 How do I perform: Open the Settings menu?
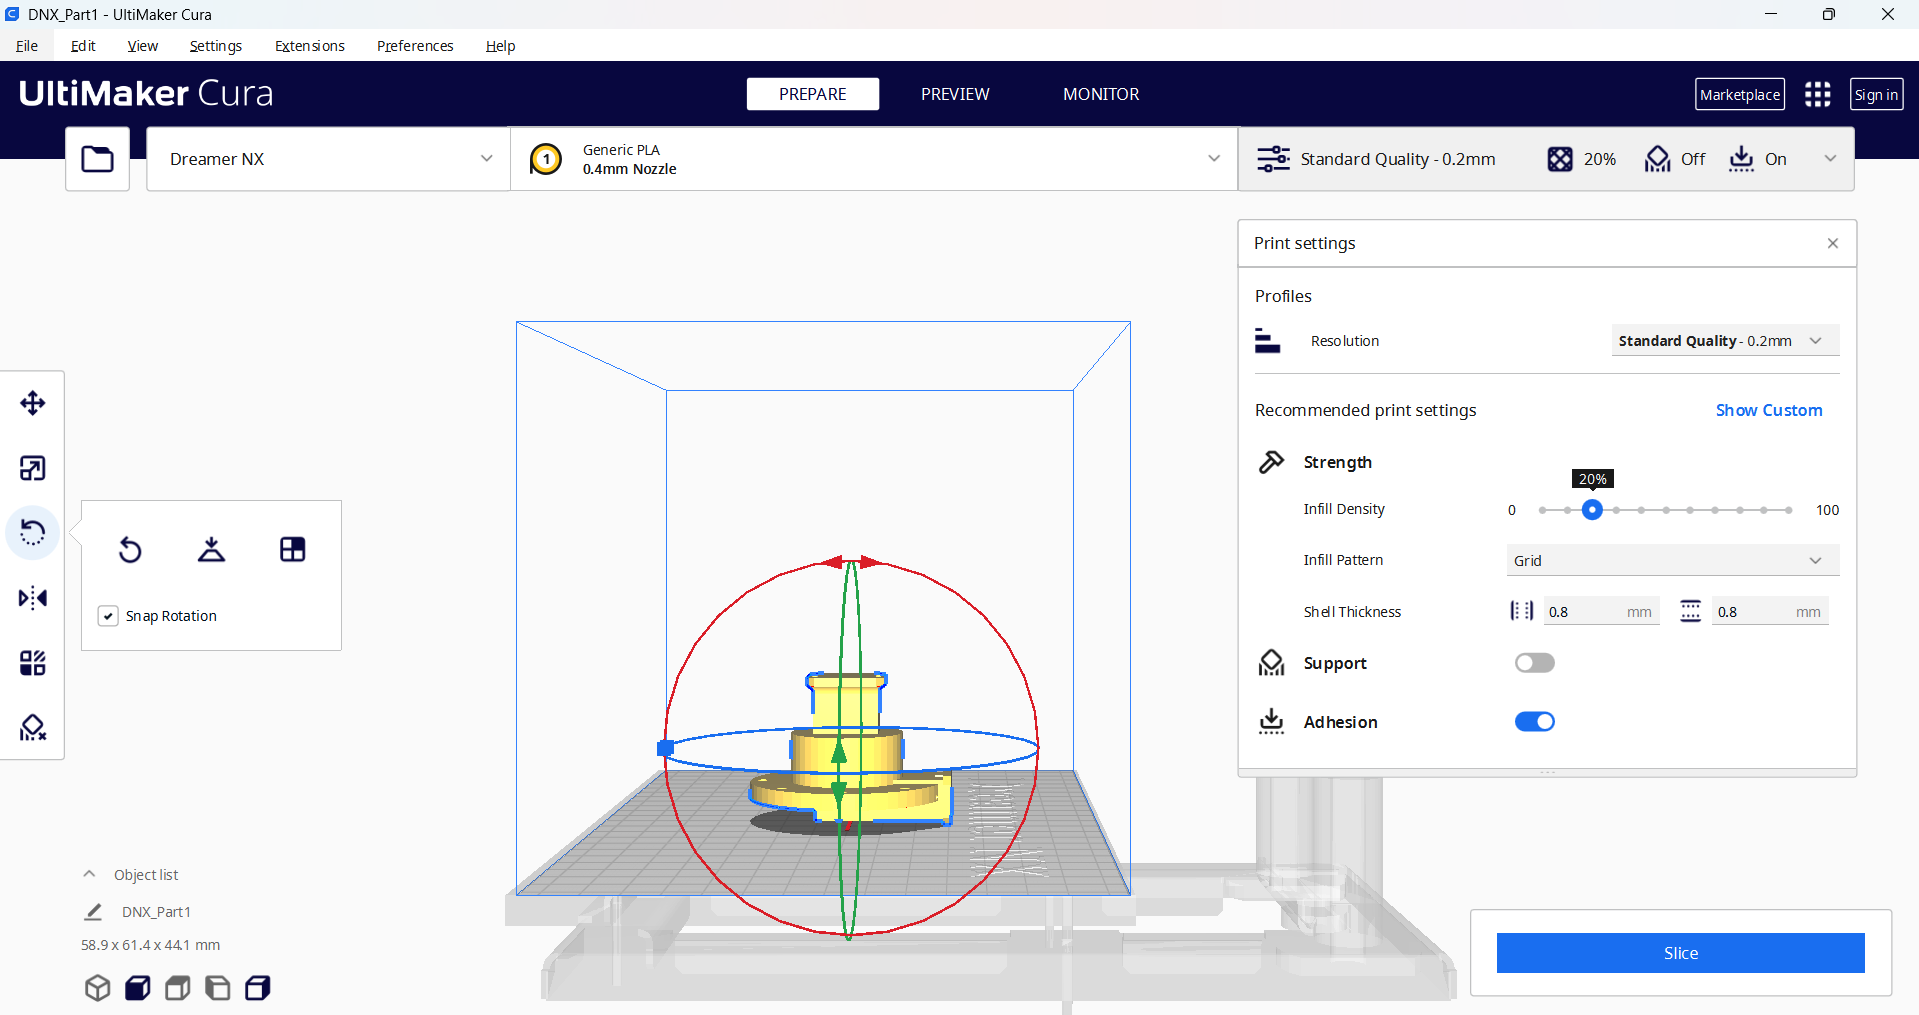(x=216, y=46)
